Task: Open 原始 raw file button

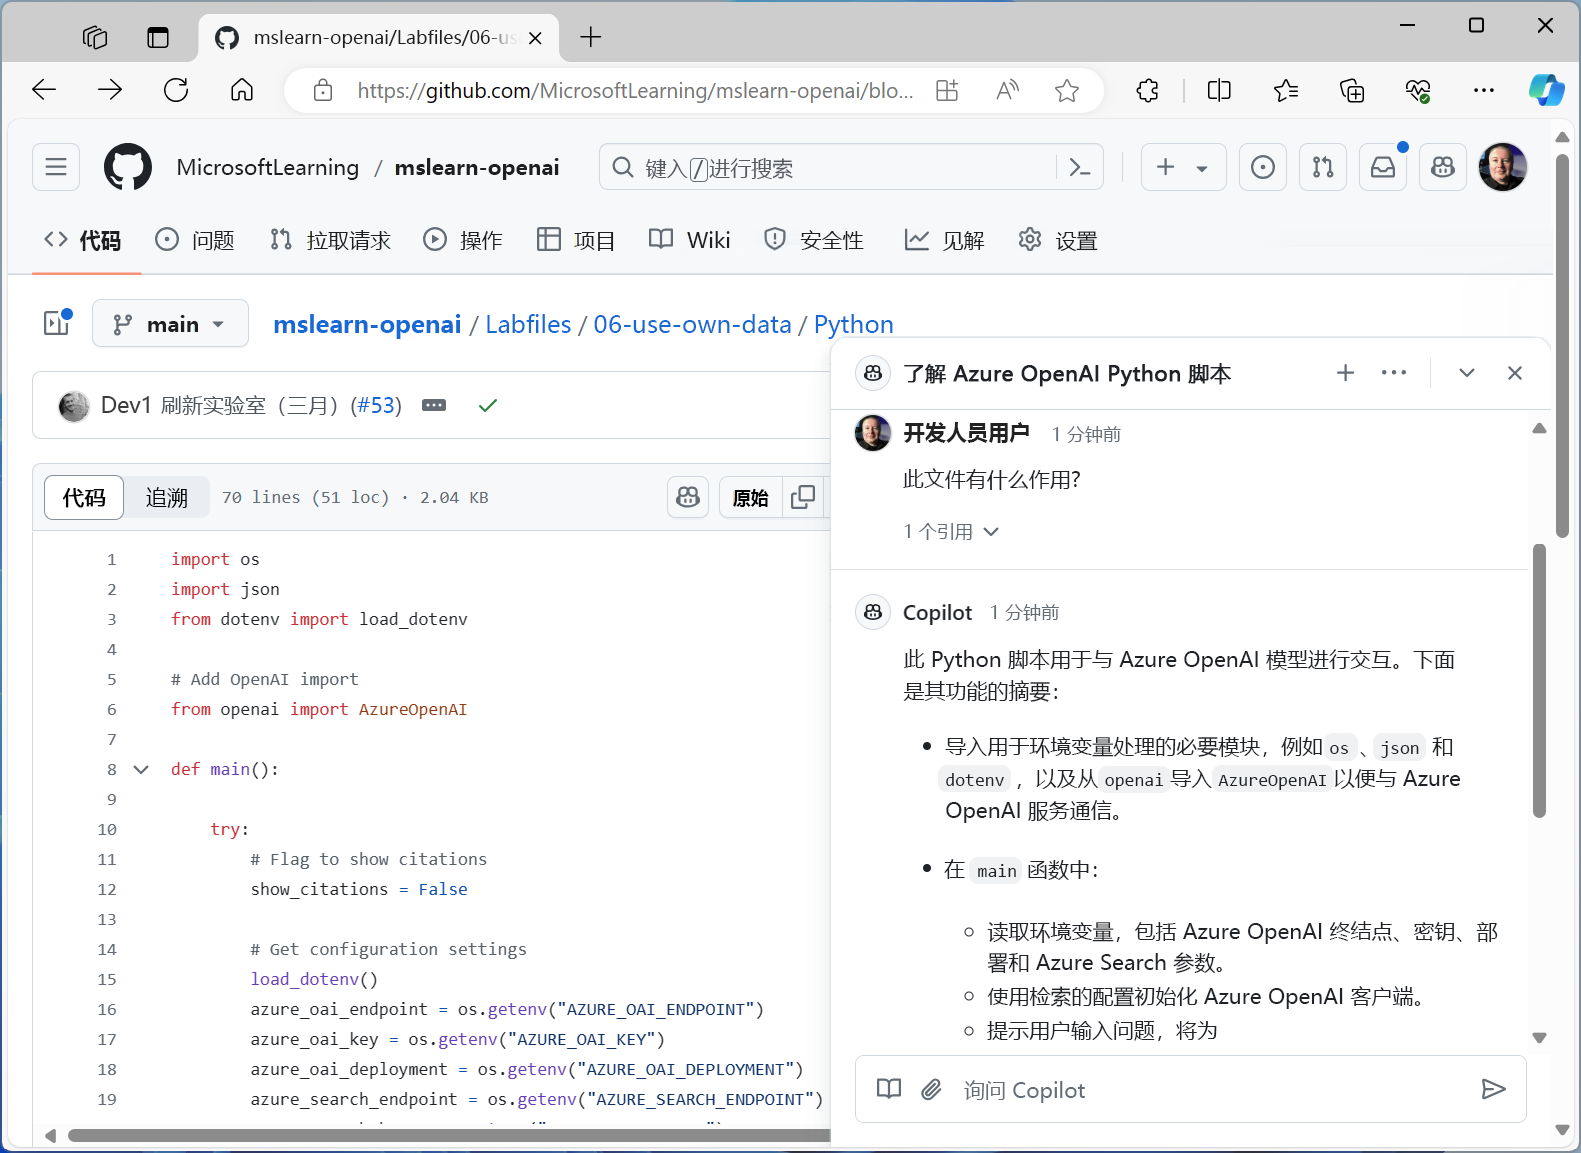Action: 750,497
